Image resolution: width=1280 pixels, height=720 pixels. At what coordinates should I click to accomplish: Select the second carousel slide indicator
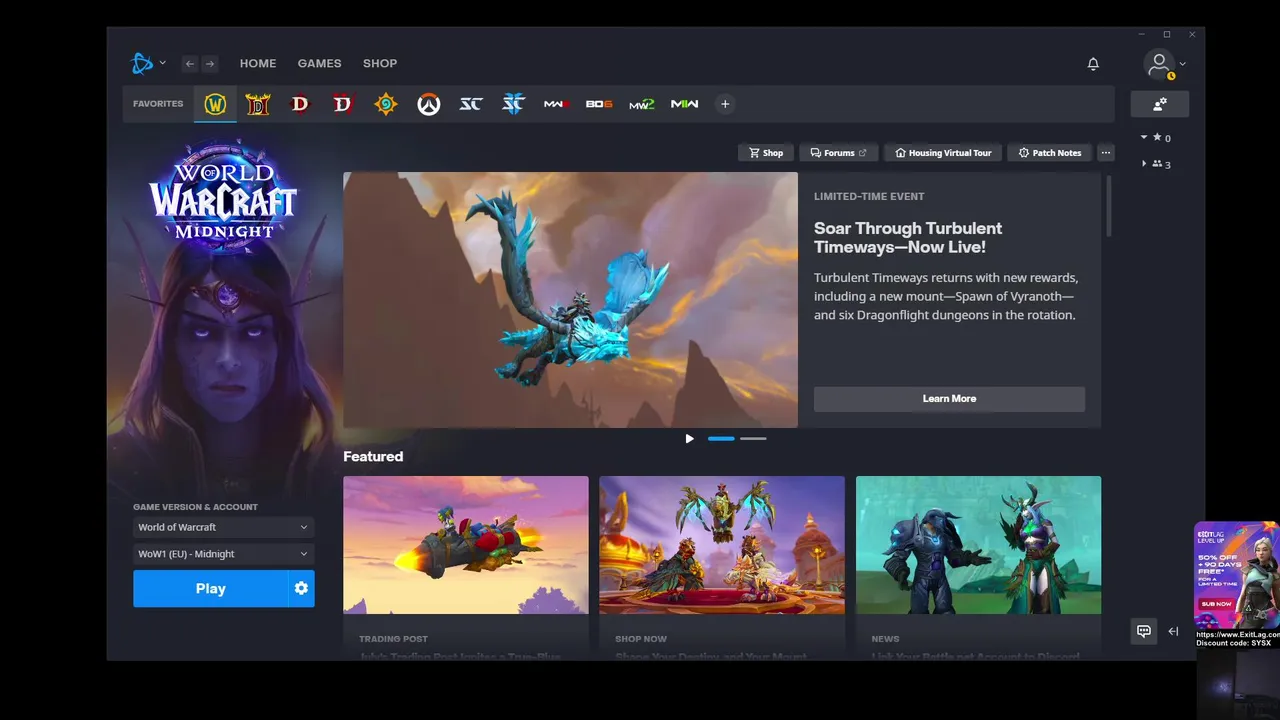[x=753, y=439]
